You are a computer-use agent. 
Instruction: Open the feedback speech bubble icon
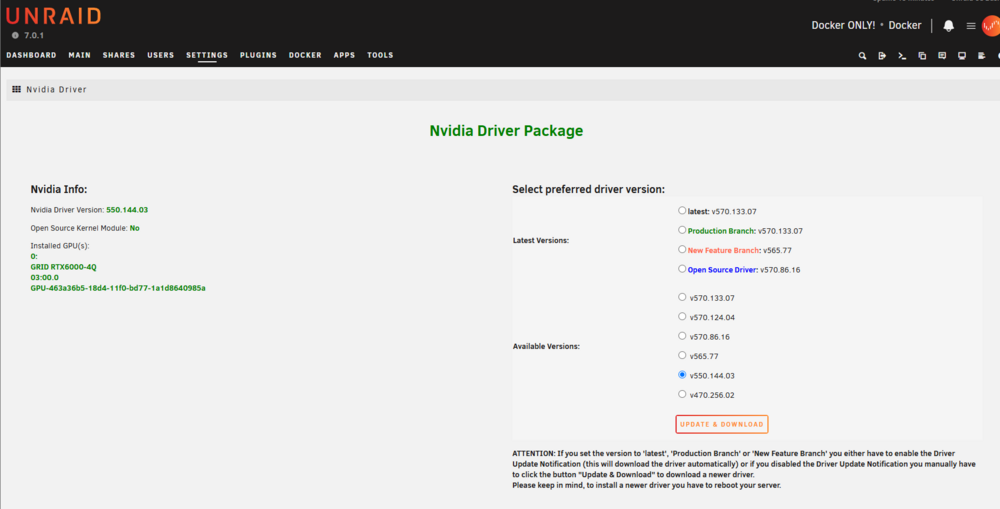(x=942, y=56)
